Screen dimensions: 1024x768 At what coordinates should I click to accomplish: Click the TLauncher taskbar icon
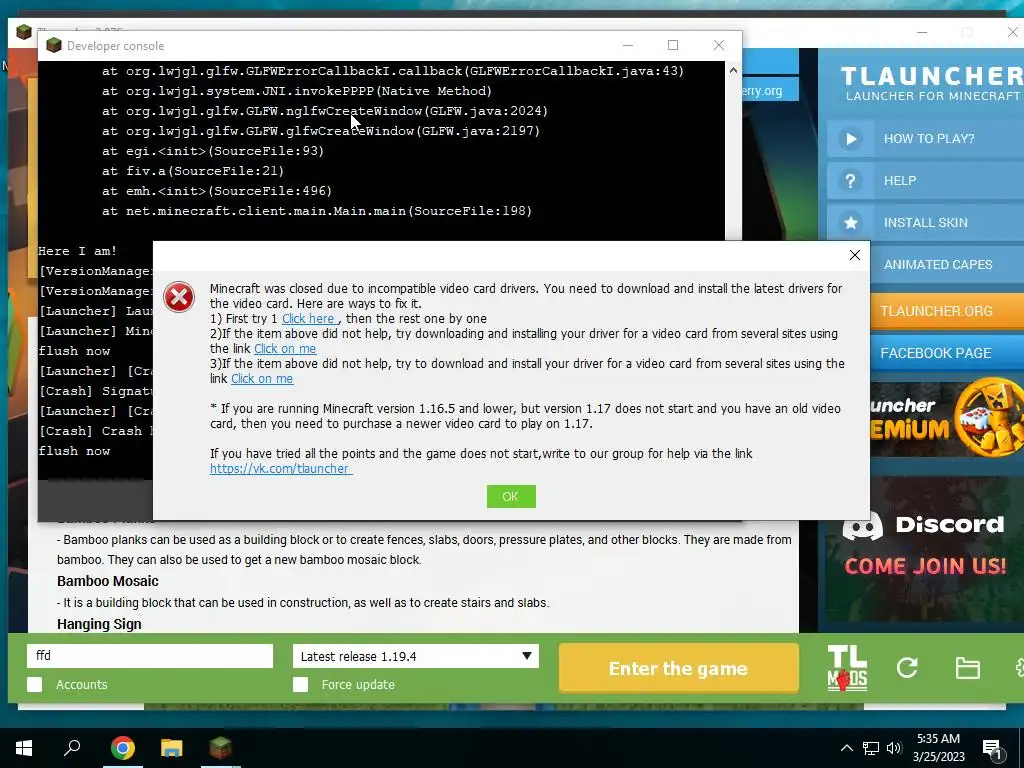pos(221,748)
